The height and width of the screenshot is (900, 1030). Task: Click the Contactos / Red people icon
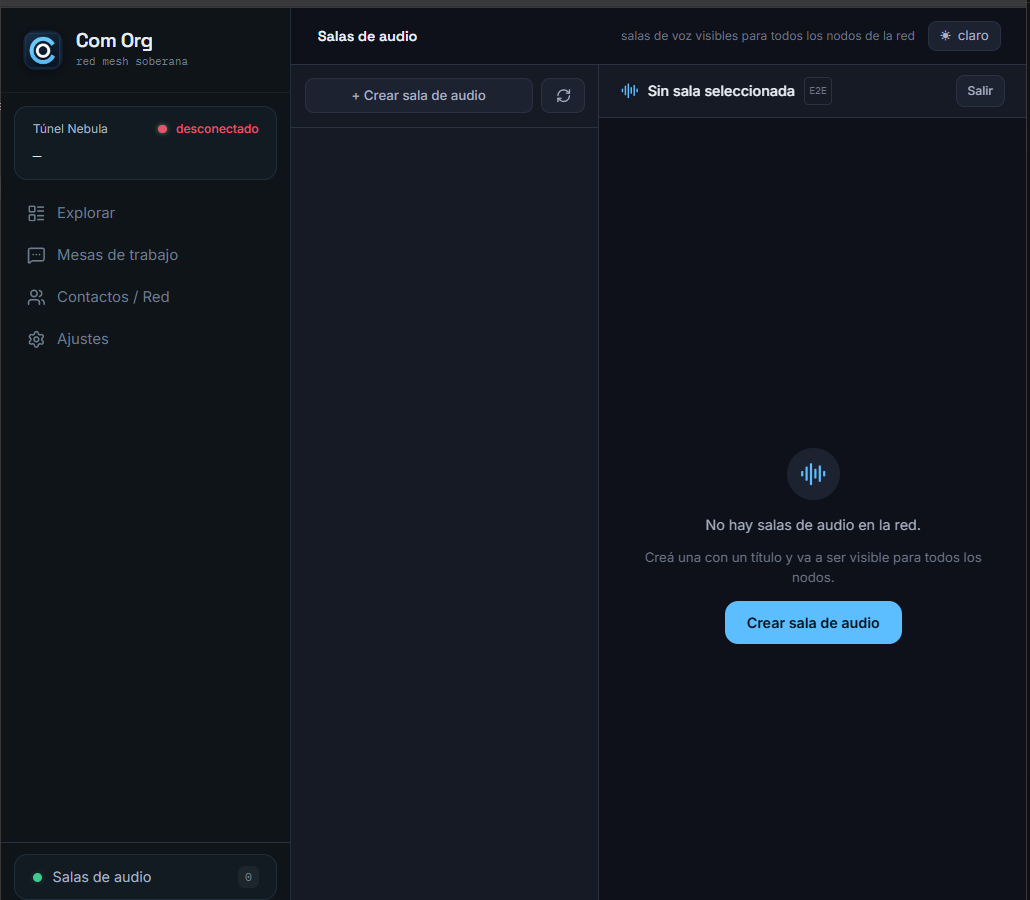[x=36, y=298]
